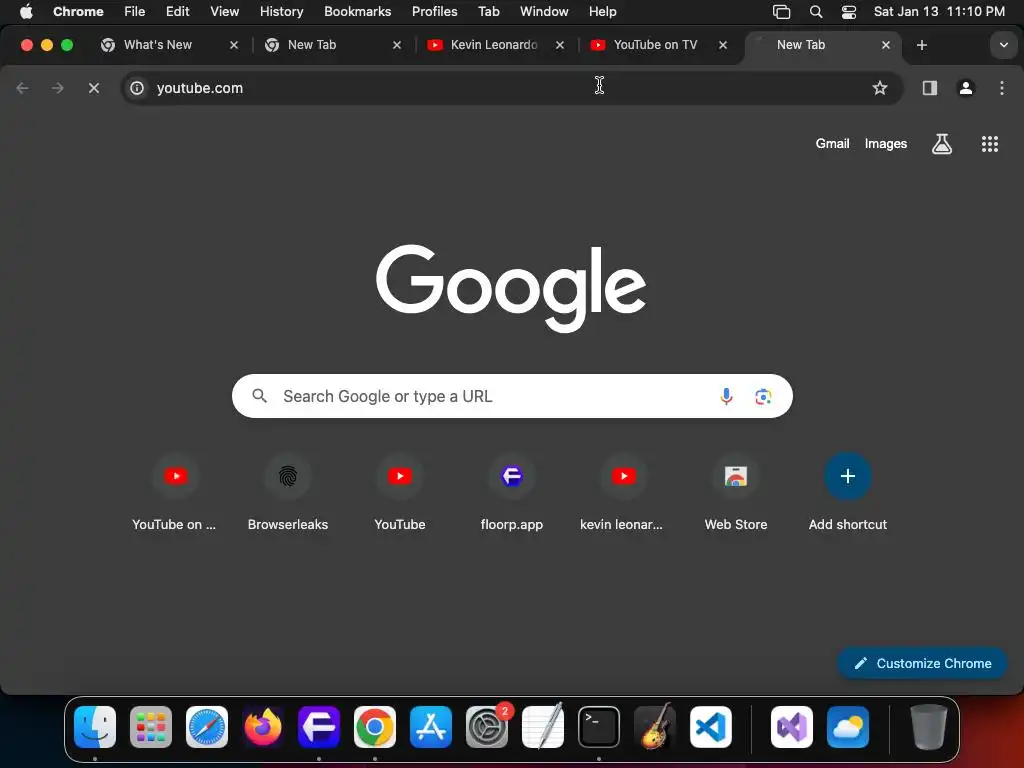Open the Profiles menu

[x=434, y=11]
